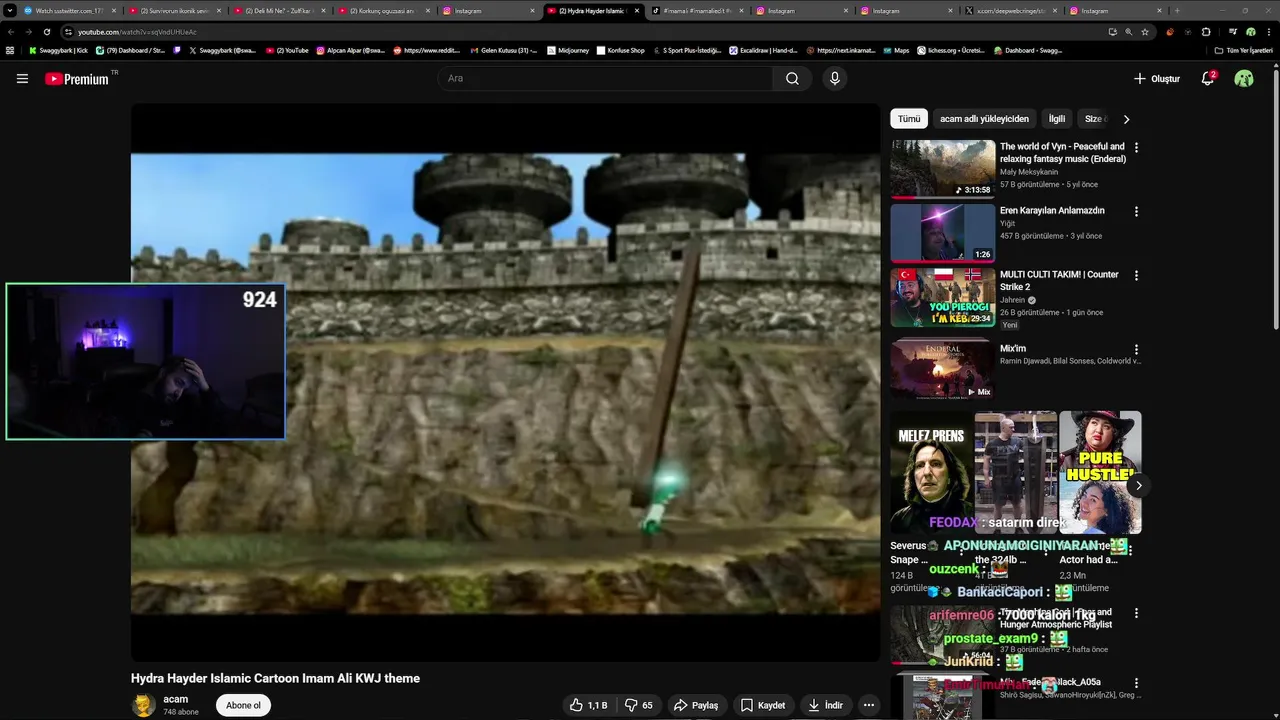Open Twitch bookmark icon

tap(177, 50)
